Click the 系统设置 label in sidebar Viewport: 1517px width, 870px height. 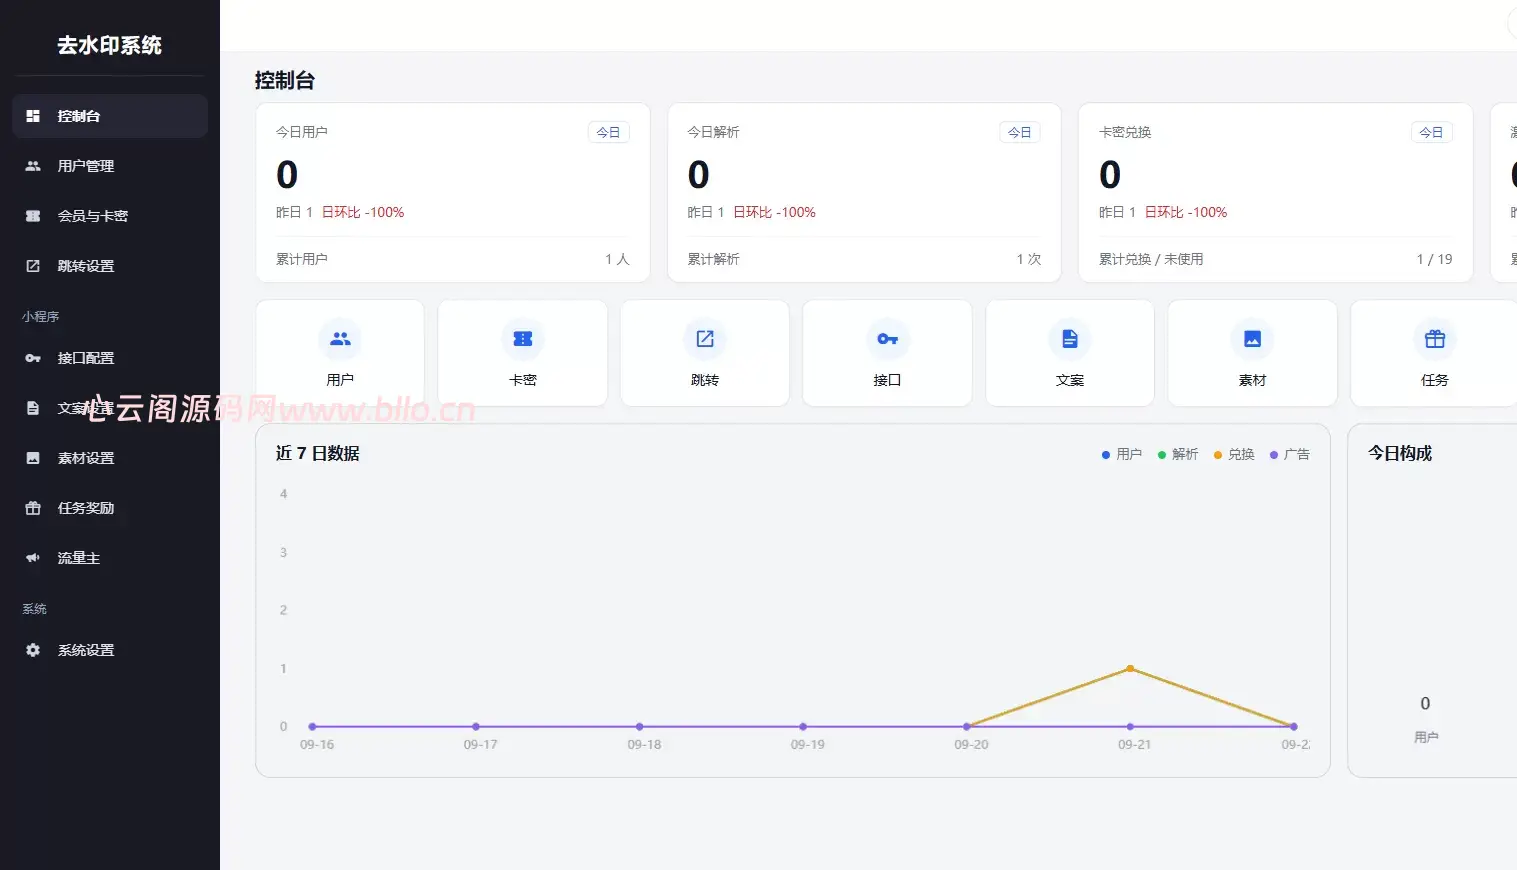(86, 650)
